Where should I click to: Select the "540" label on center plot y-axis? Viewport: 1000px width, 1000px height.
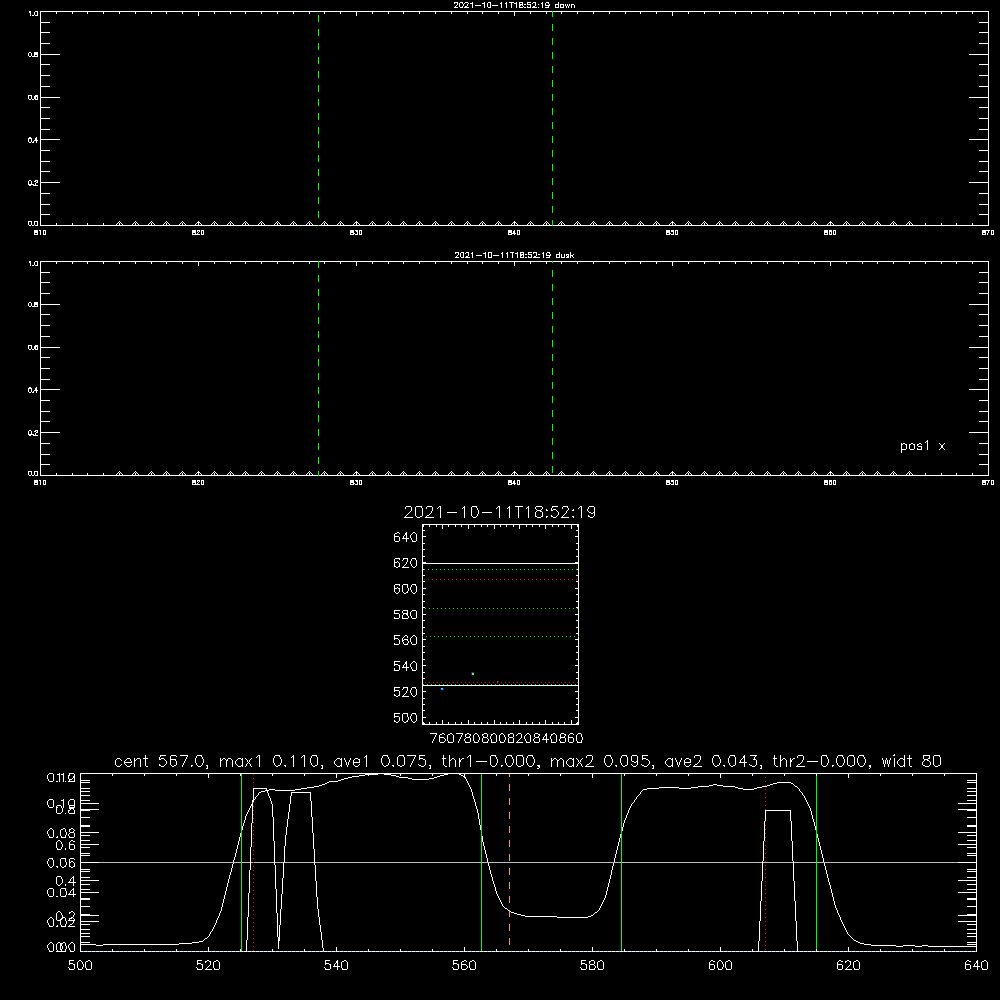point(406,666)
